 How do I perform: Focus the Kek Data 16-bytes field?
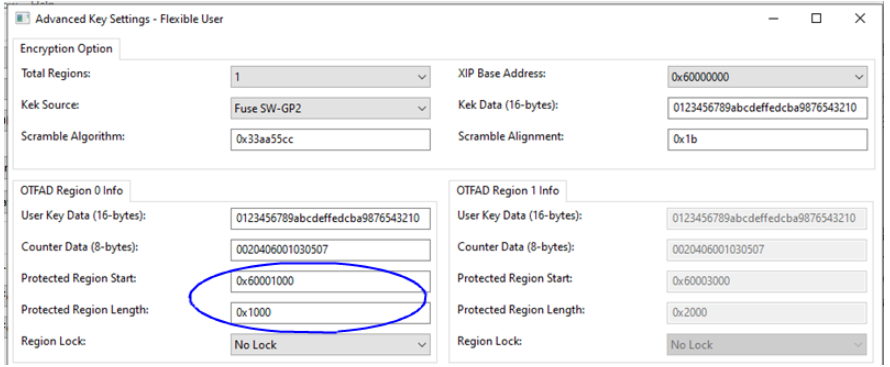coord(767,108)
